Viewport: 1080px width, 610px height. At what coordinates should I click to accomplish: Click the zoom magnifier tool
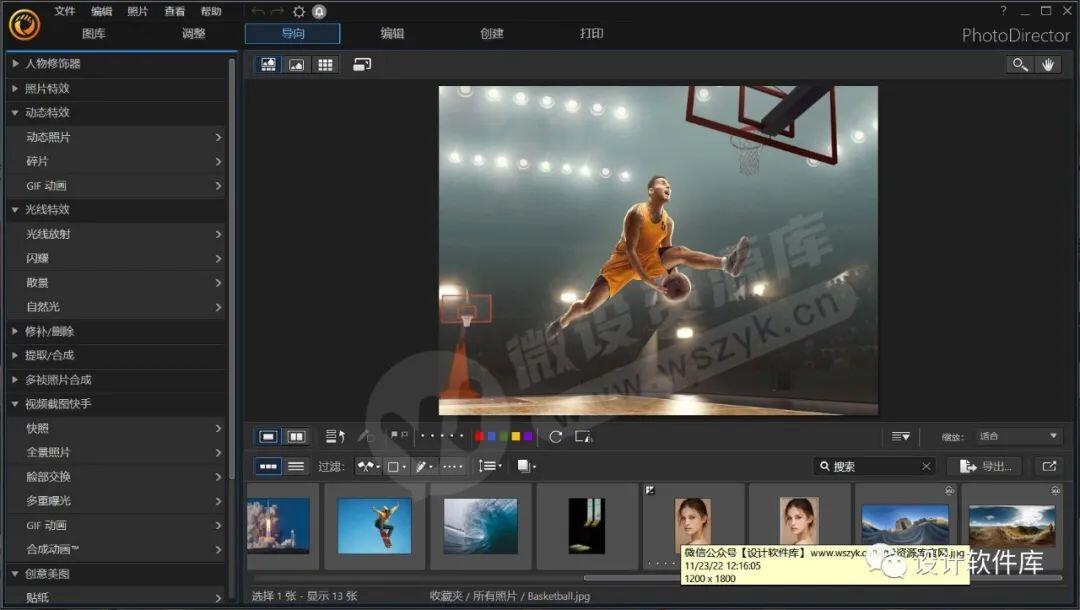click(1019, 64)
